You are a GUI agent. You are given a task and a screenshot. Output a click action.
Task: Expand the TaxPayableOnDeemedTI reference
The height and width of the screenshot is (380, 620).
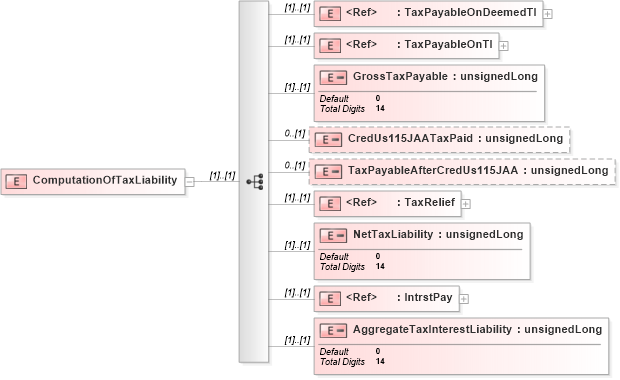(x=548, y=14)
